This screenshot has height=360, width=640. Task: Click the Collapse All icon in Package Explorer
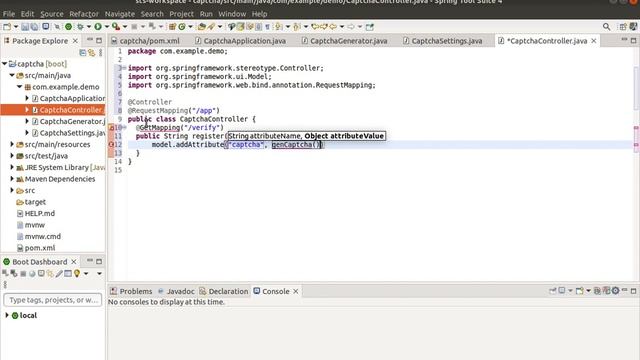pyautogui.click(x=82, y=53)
